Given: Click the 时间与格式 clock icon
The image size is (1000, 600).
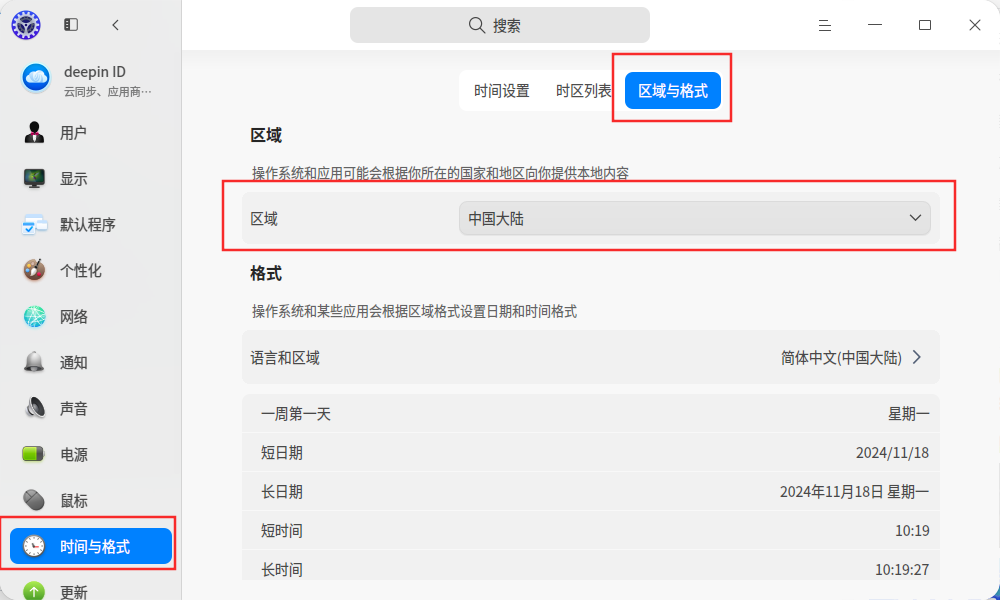Looking at the screenshot, I should click(x=34, y=546).
